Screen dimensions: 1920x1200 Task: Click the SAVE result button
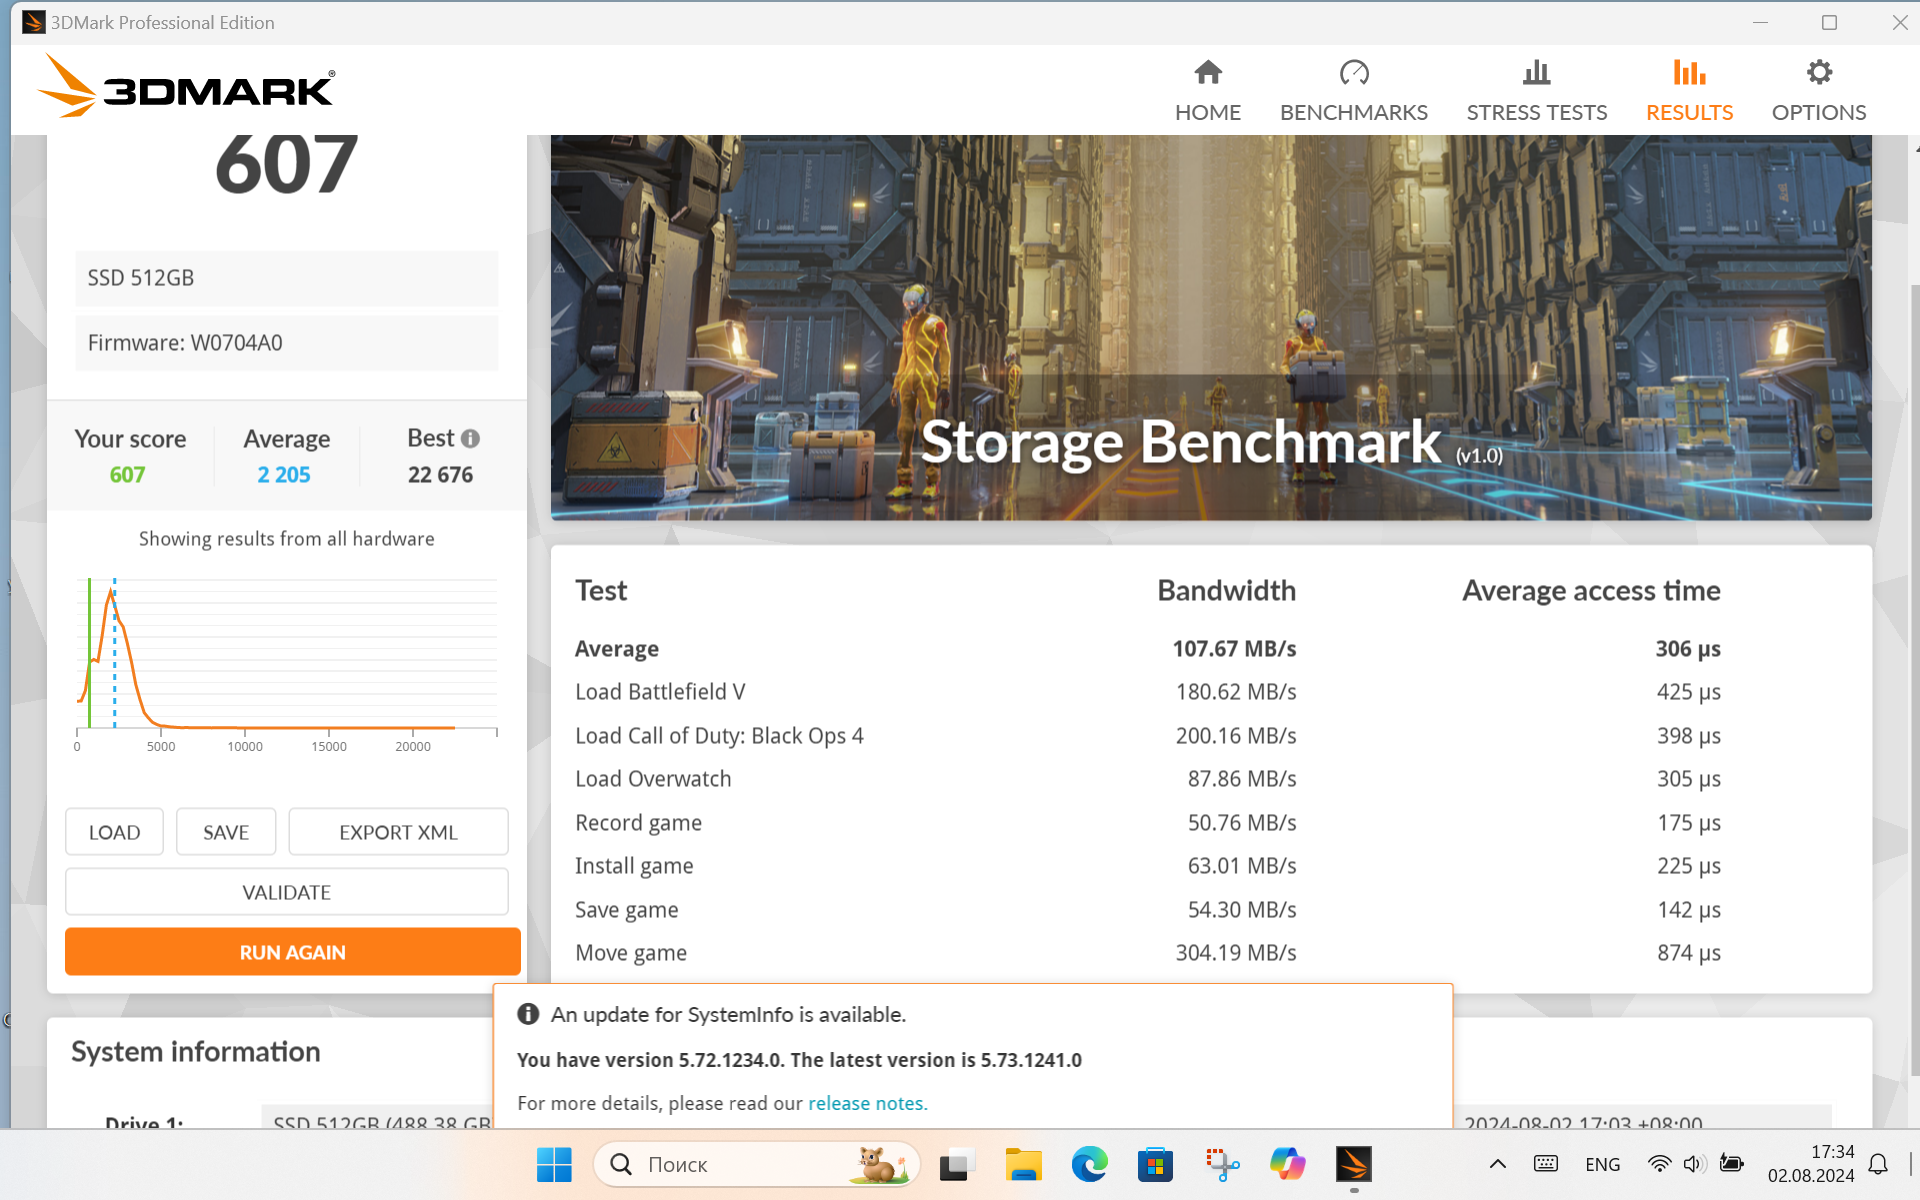coord(226,832)
